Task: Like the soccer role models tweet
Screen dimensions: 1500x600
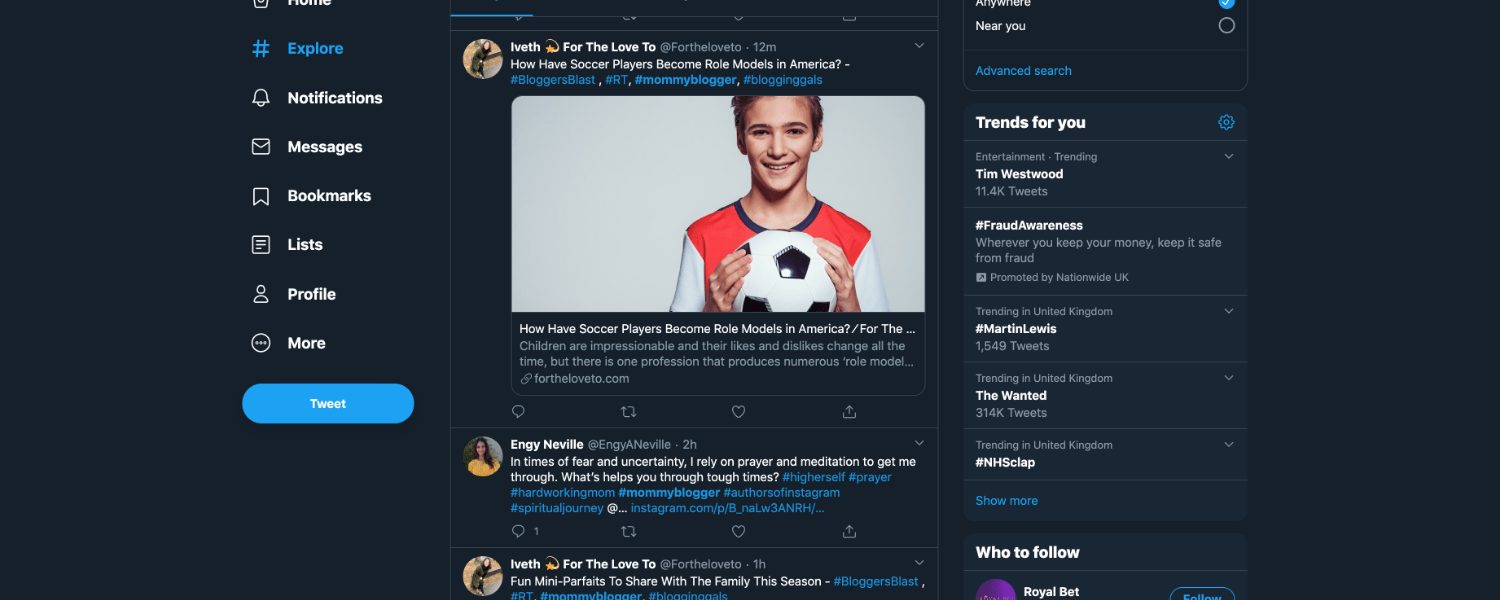Action: 738,412
